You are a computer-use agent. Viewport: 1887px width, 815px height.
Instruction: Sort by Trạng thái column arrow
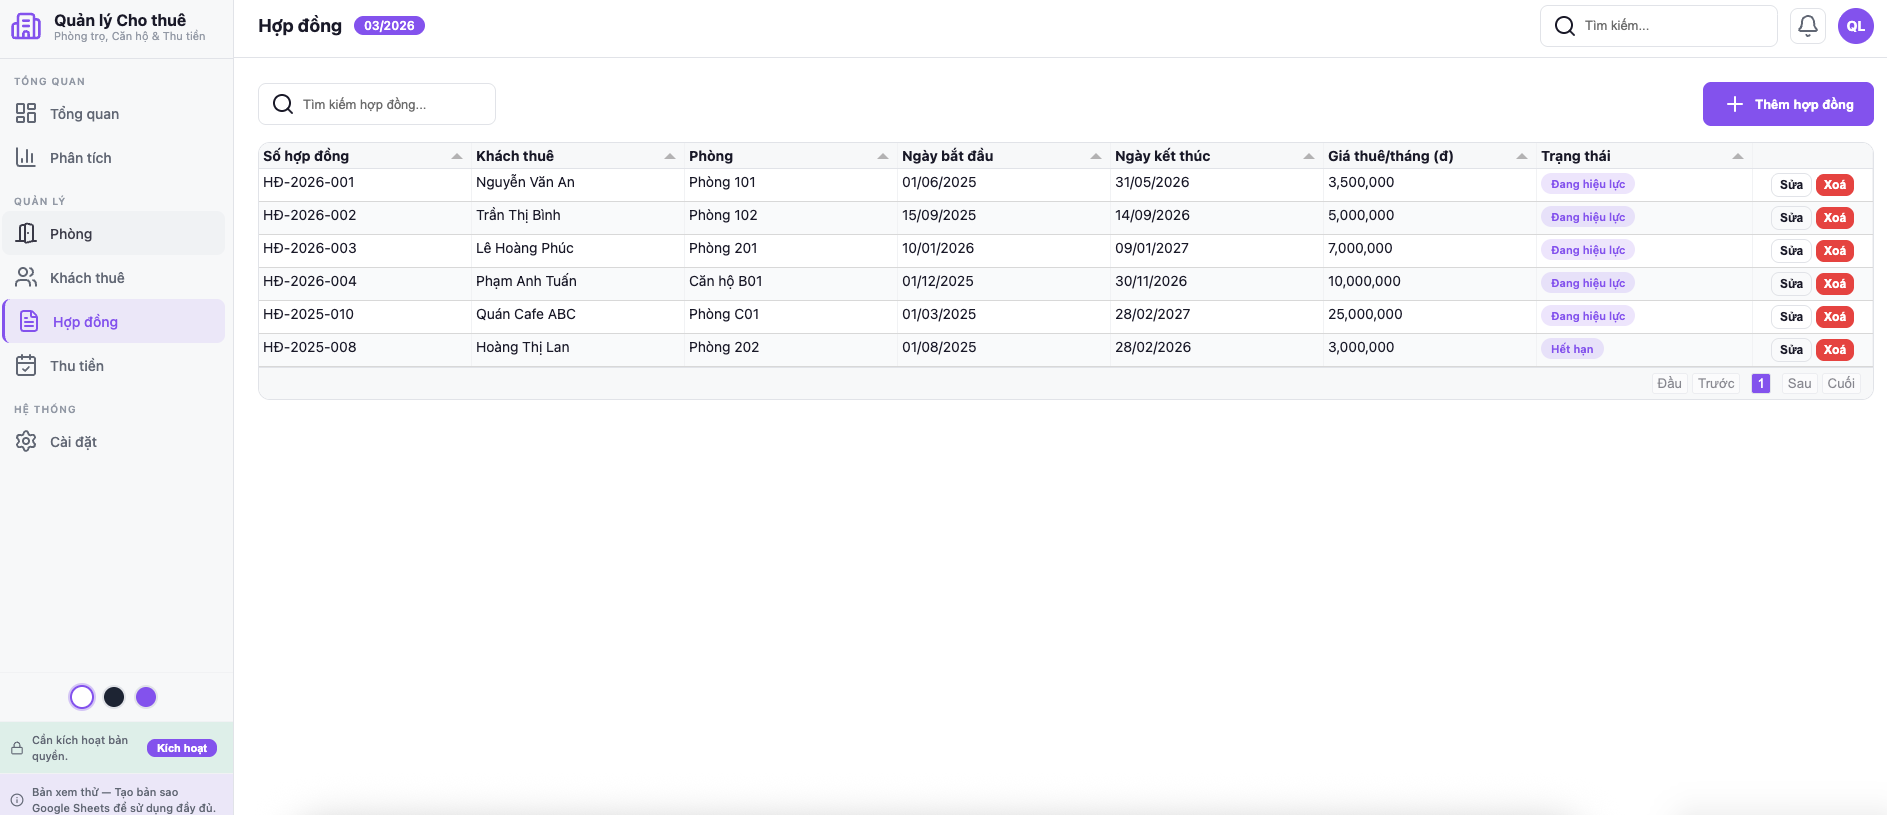[1738, 157]
